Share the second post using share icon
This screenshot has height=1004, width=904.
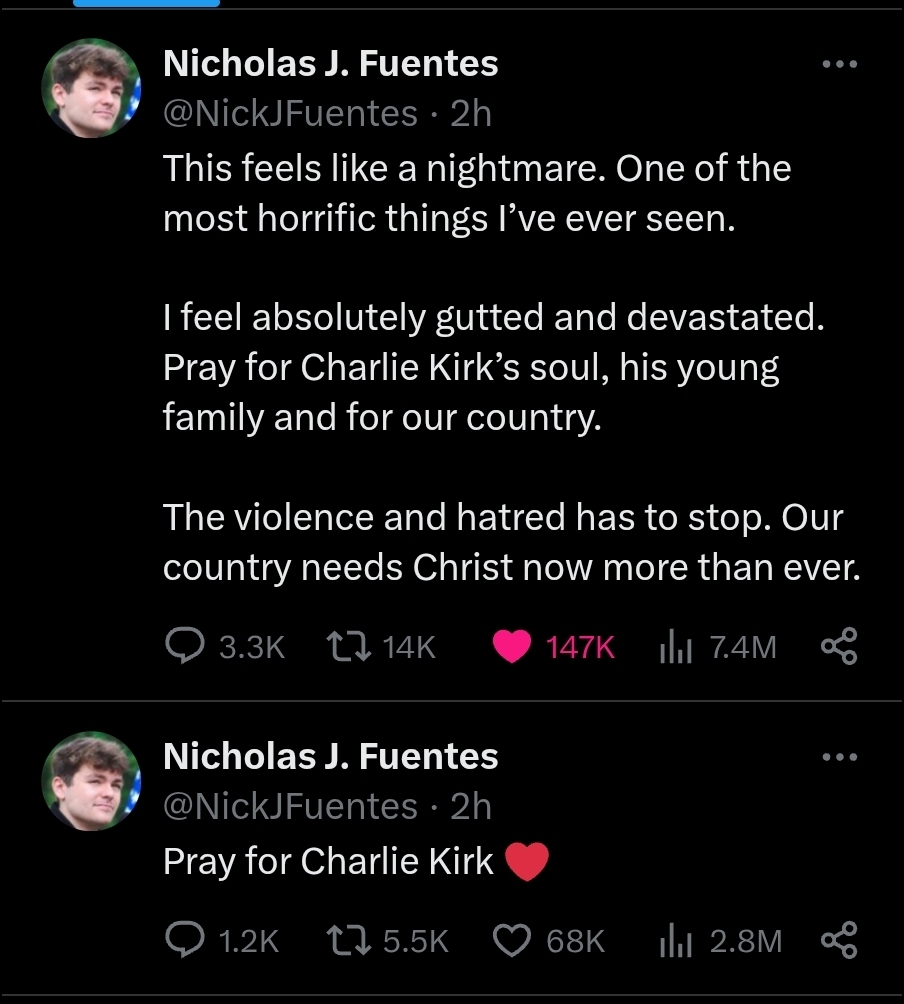tap(839, 940)
